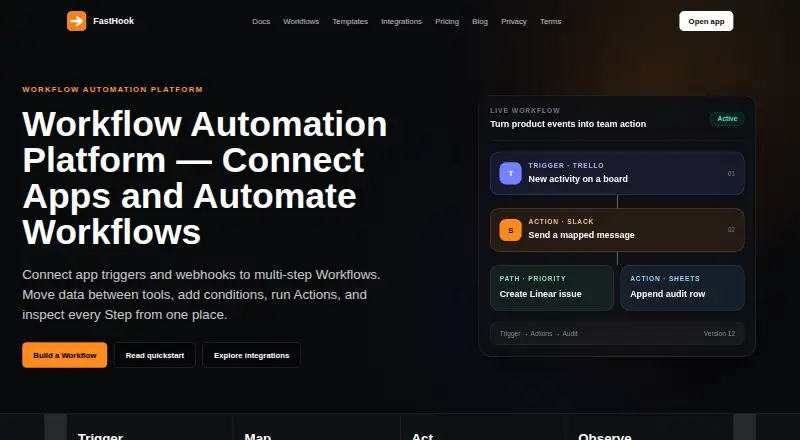
Task: Click the FastHook orange arrow logo icon
Action: (77, 21)
